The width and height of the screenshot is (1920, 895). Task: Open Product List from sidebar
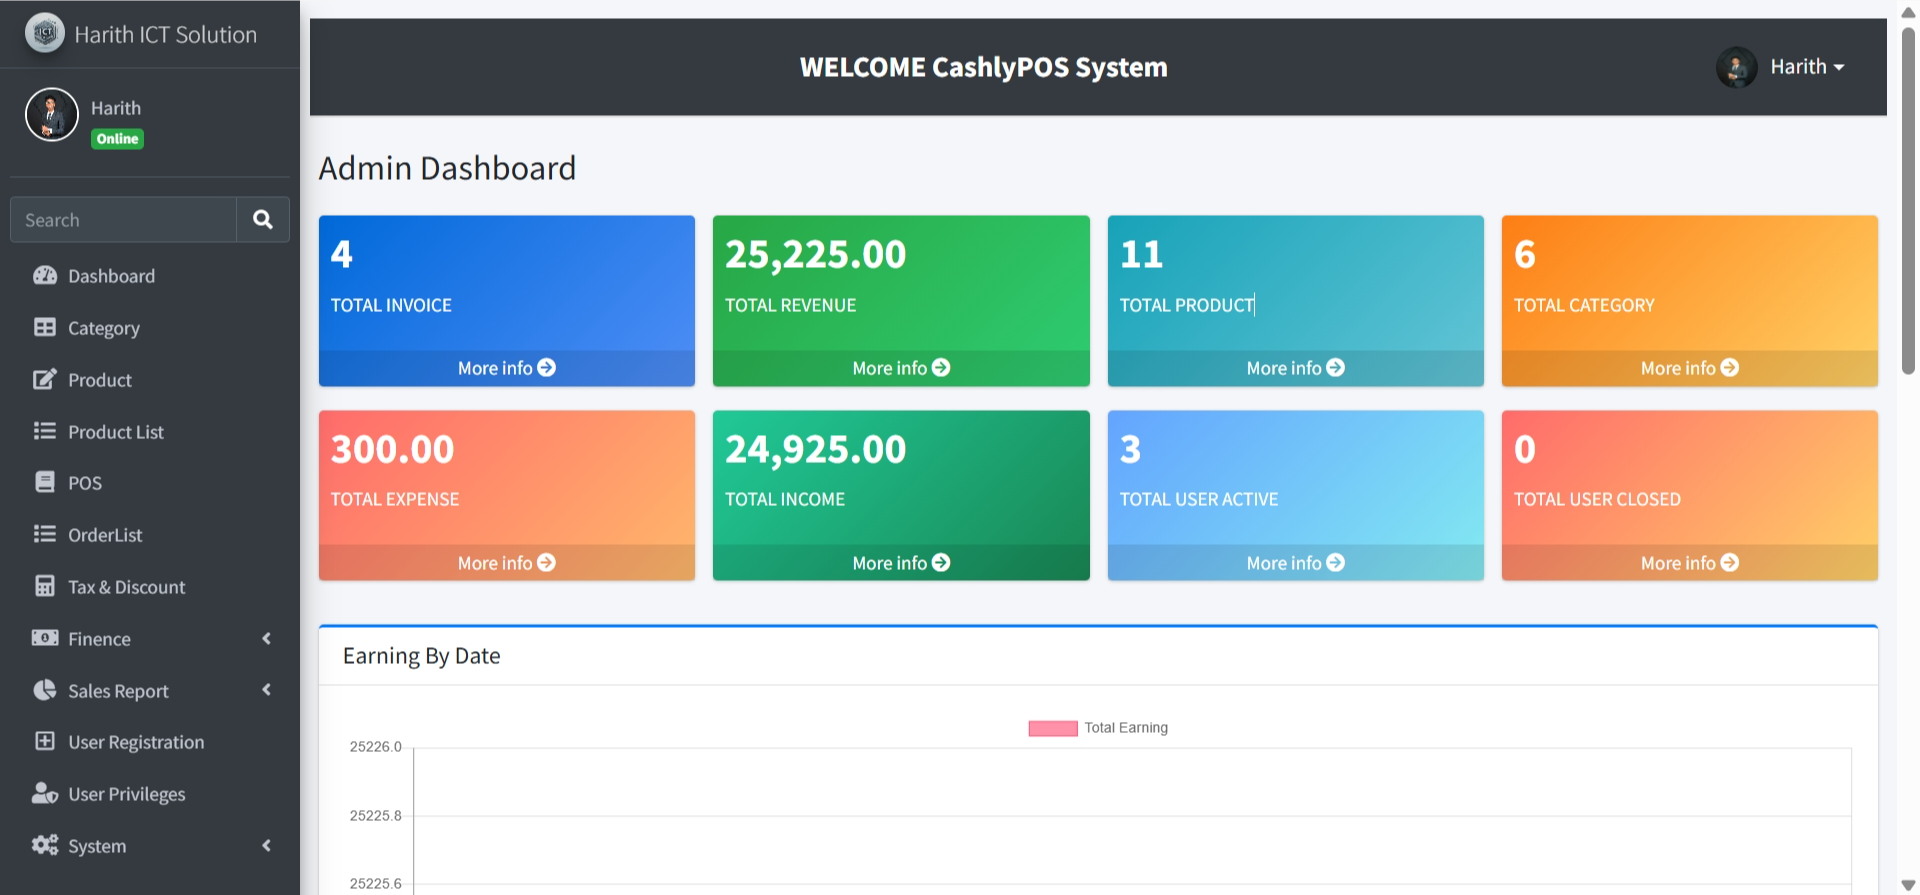(115, 432)
